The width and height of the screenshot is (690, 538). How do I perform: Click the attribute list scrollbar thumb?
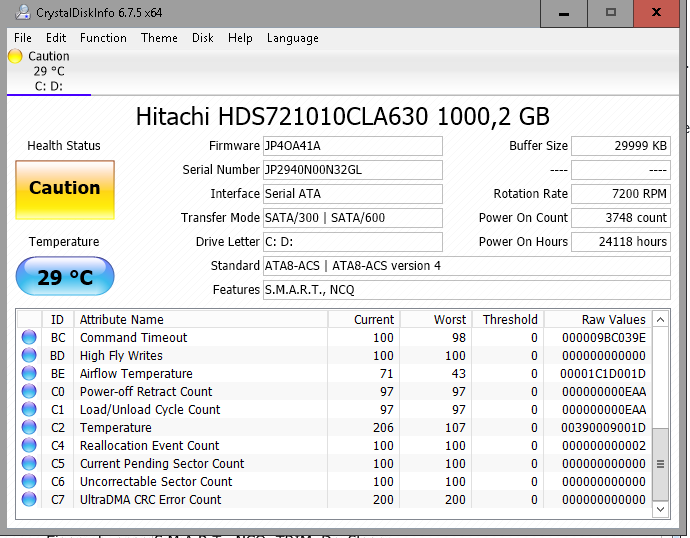660,464
